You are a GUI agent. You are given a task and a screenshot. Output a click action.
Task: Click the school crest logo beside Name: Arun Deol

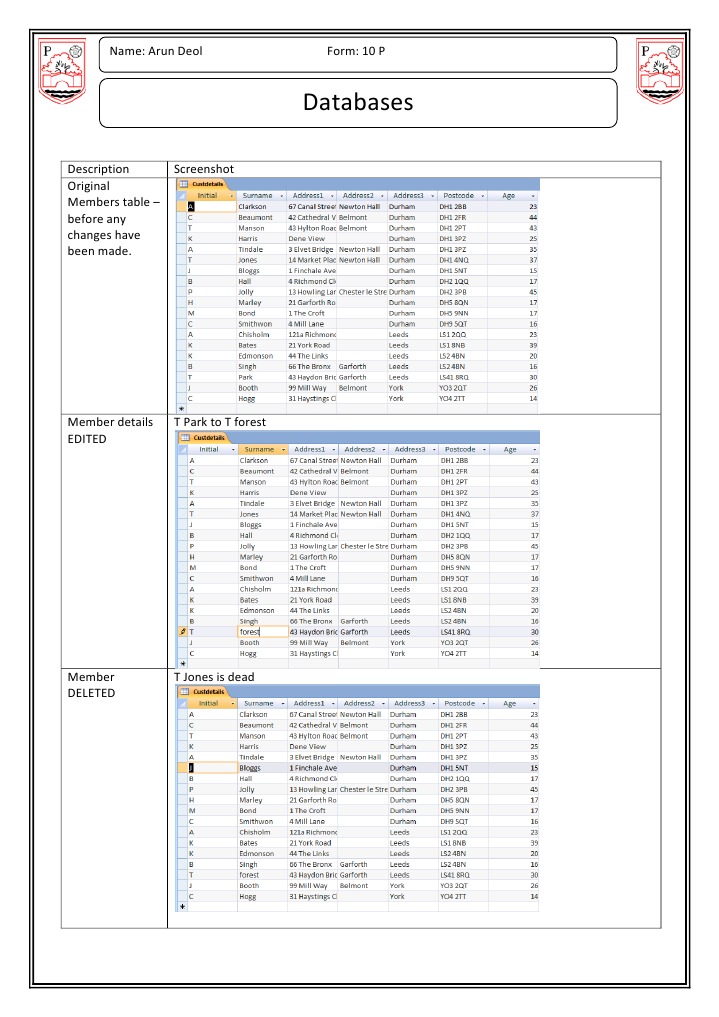62,71
